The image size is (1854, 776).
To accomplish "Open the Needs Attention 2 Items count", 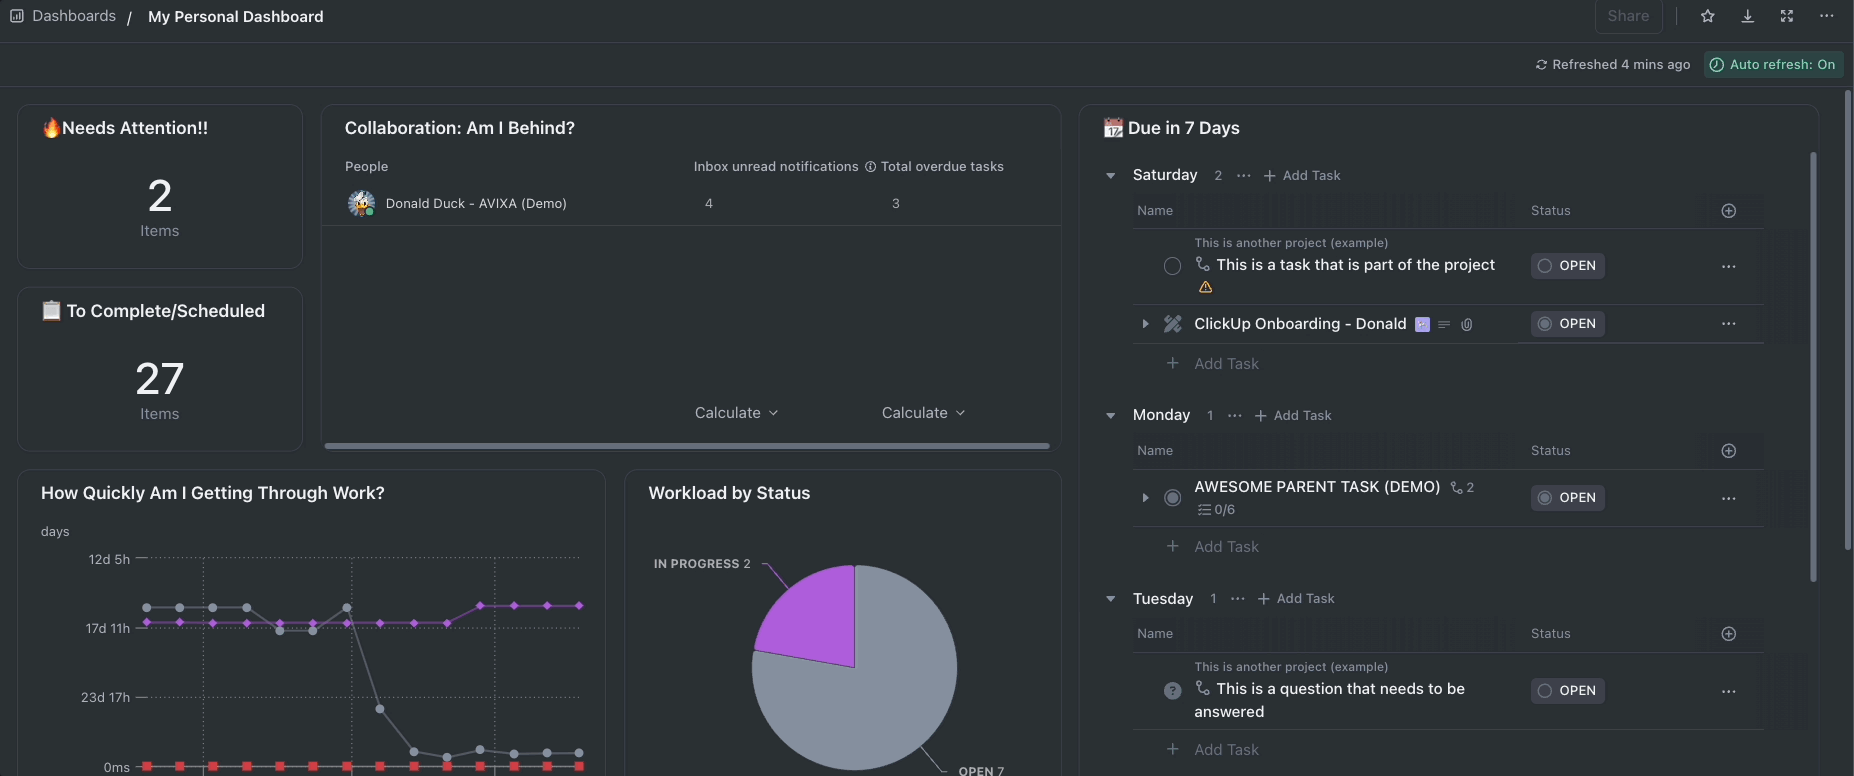I will click(x=160, y=207).
